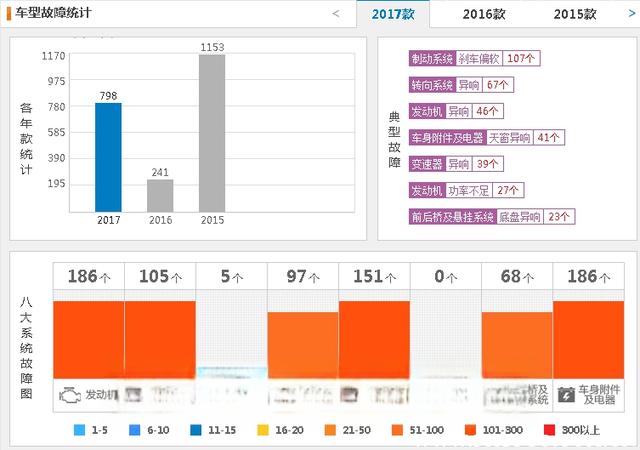Click the 6-10 legend color swatch
This screenshot has height=450, width=640.
coord(134,430)
